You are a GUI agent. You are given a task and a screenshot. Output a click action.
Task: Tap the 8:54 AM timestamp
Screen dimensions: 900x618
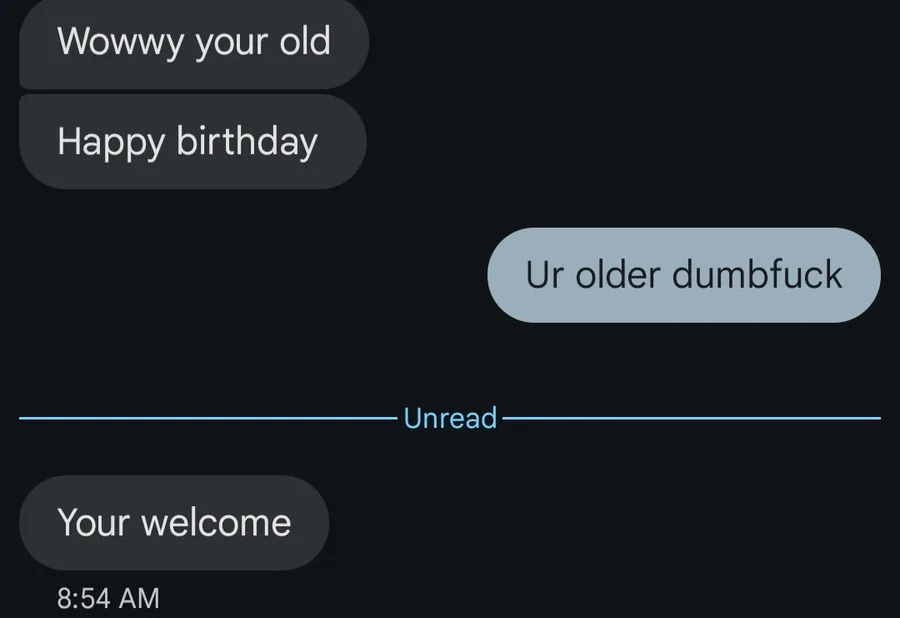[108, 598]
